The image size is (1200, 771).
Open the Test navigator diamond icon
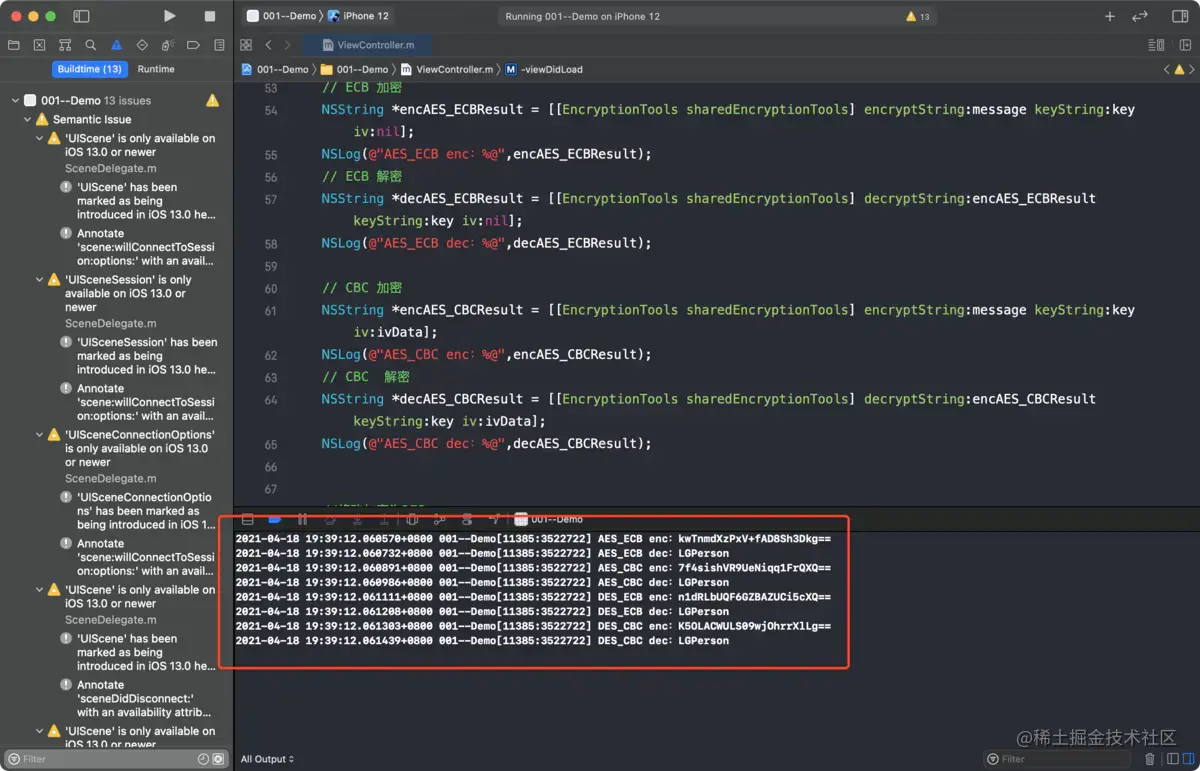point(142,45)
